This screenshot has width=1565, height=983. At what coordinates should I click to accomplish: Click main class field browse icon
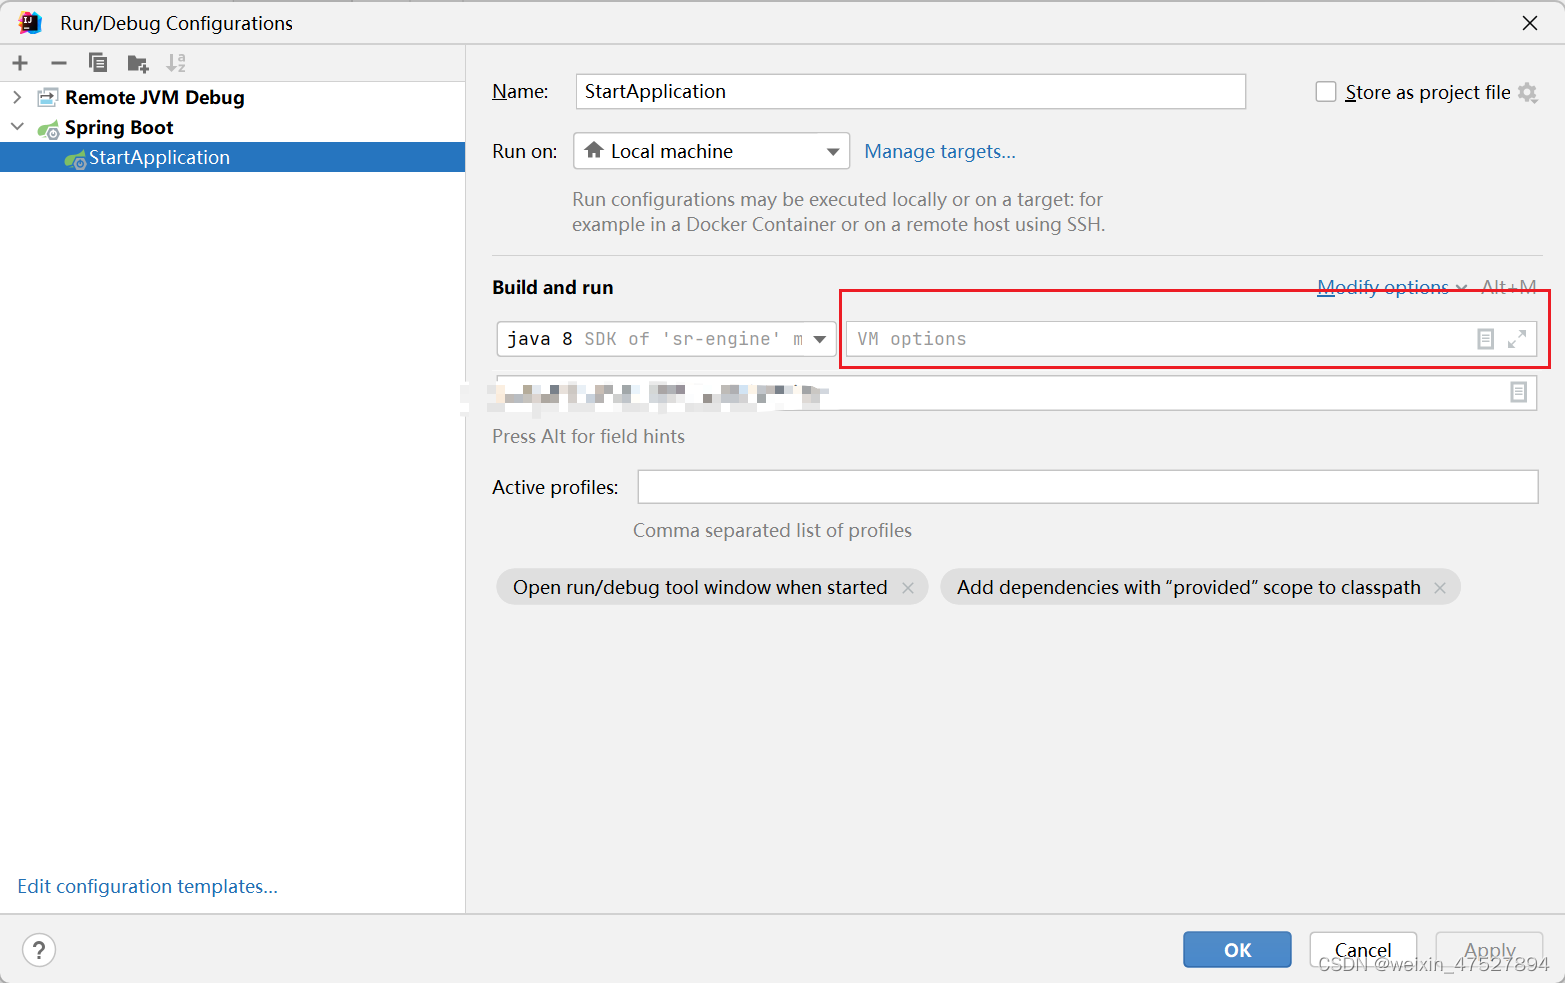click(x=1518, y=393)
